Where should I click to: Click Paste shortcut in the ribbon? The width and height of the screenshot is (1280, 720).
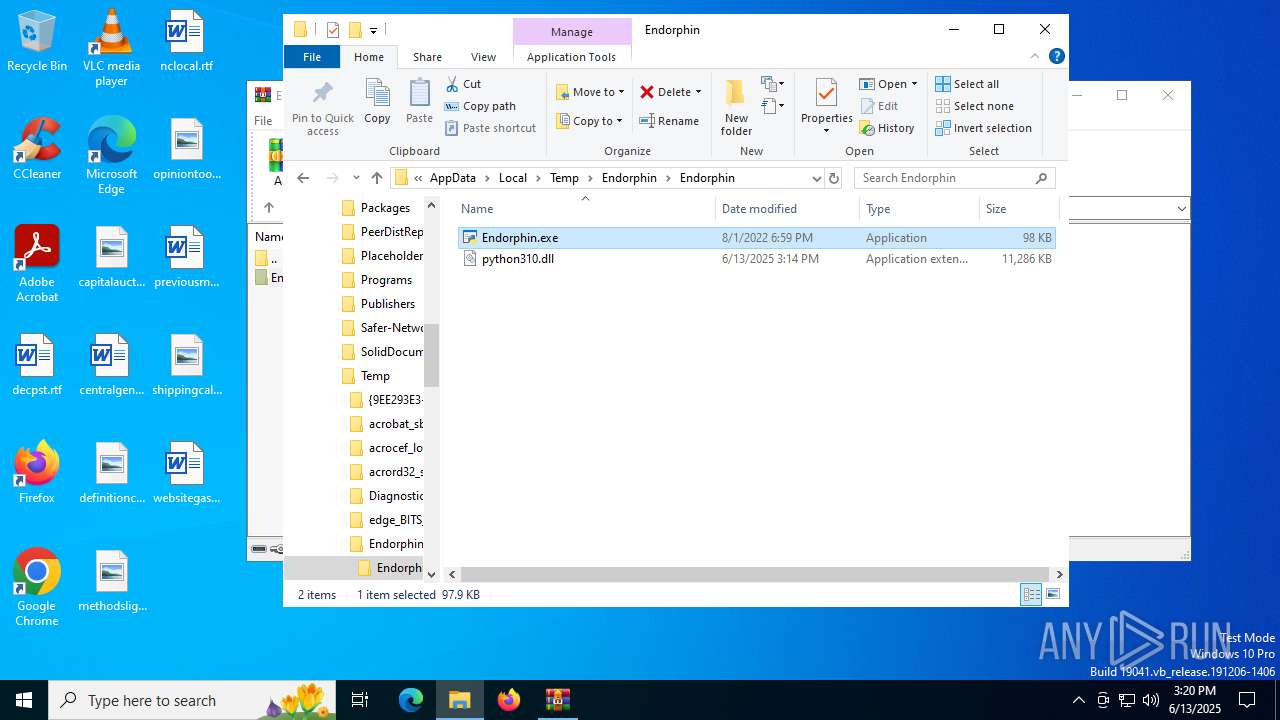pyautogui.click(x=490, y=128)
